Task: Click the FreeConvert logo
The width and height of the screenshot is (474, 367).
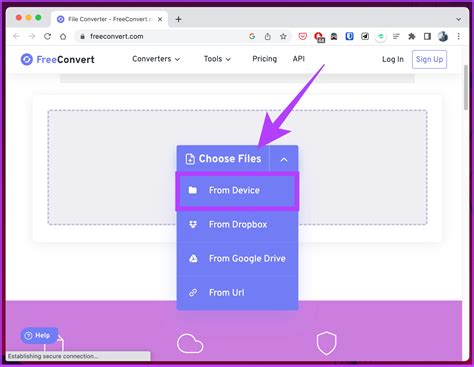Action: click(57, 59)
